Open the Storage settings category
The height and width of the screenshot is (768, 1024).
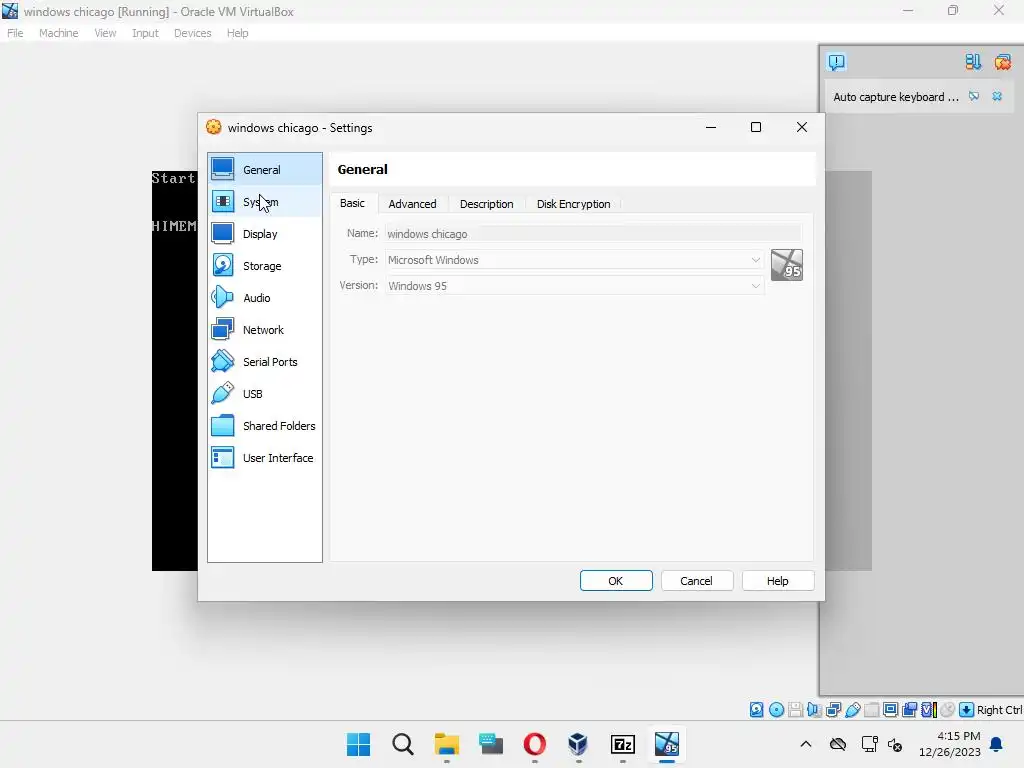coord(264,266)
